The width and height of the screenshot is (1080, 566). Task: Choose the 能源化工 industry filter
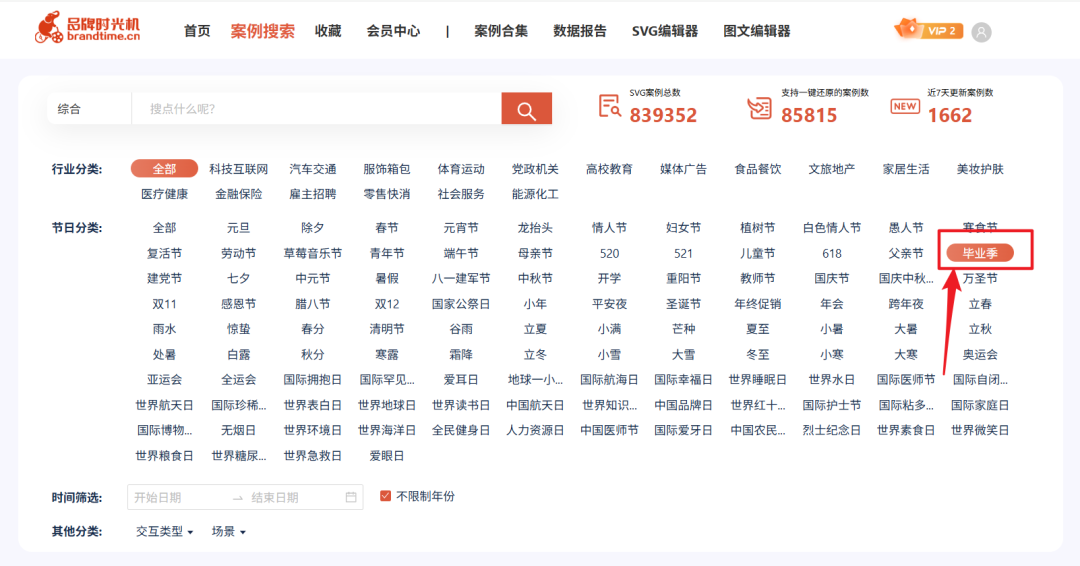535,194
